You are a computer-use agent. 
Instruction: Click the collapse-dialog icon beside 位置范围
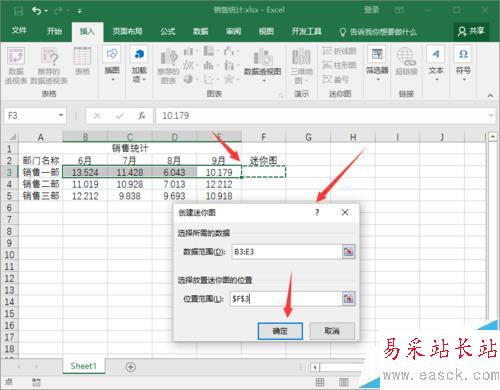[348, 298]
